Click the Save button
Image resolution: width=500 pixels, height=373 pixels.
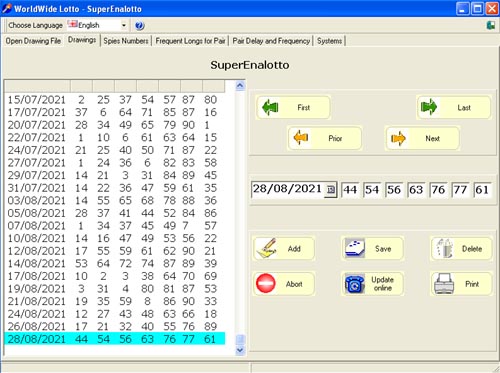372,249
